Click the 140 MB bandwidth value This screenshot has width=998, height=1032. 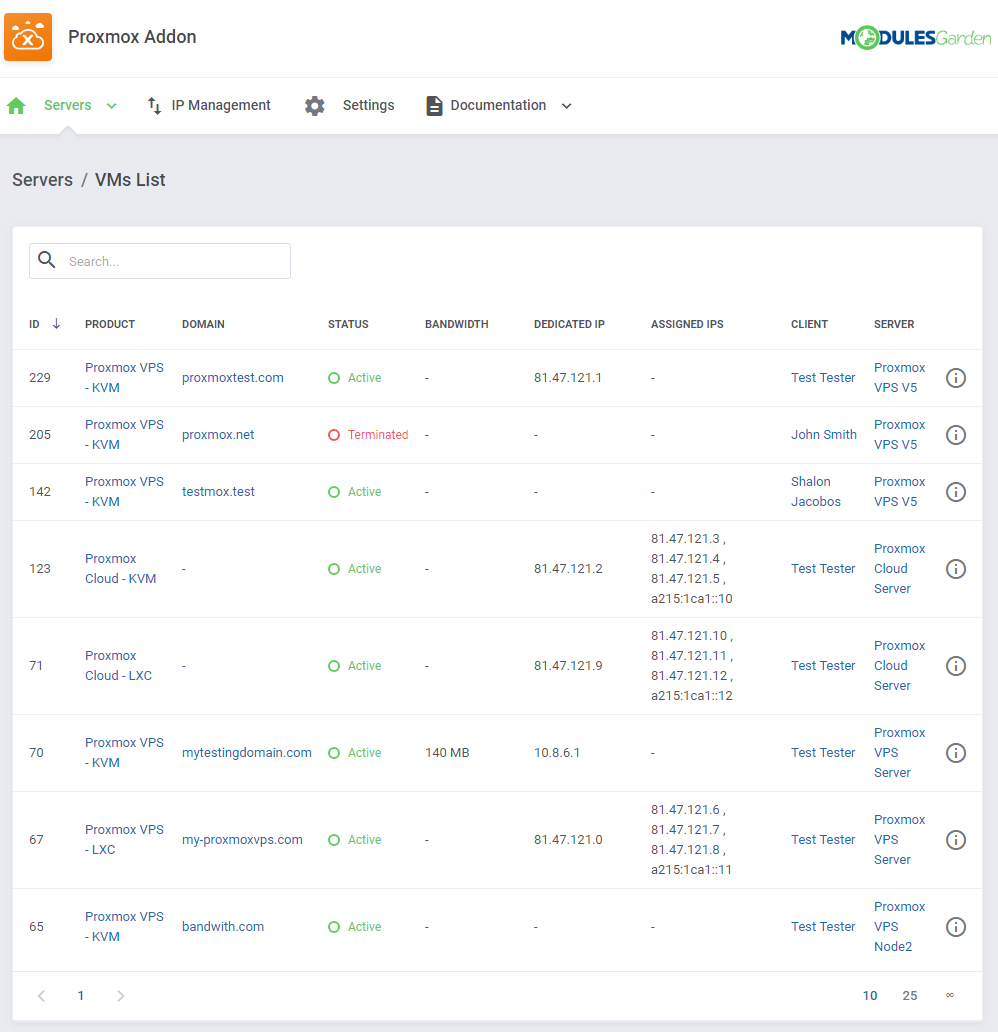point(447,752)
